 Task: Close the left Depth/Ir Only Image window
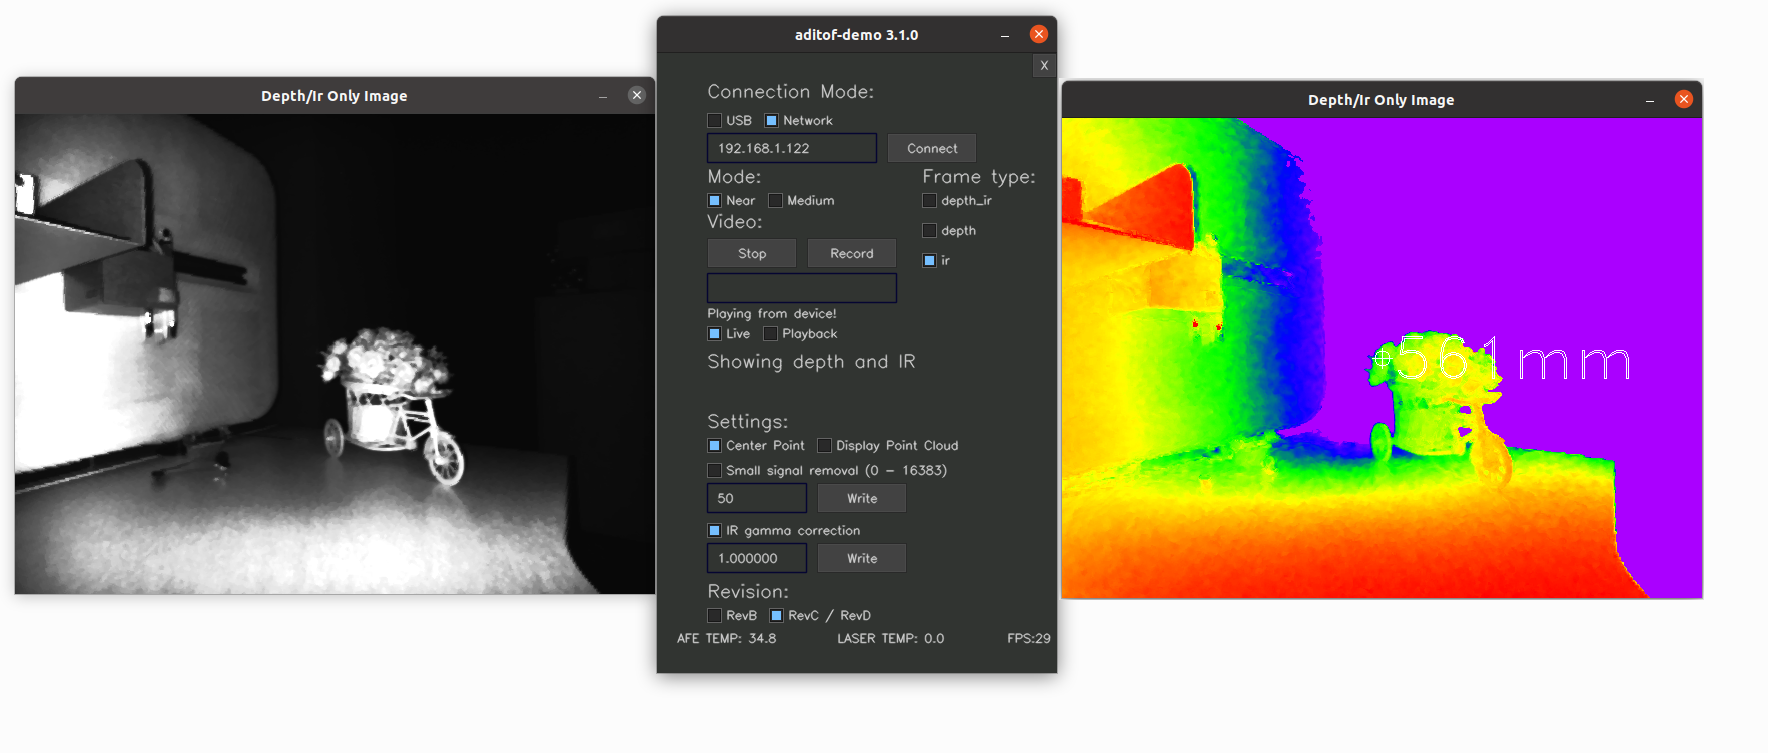[x=637, y=95]
